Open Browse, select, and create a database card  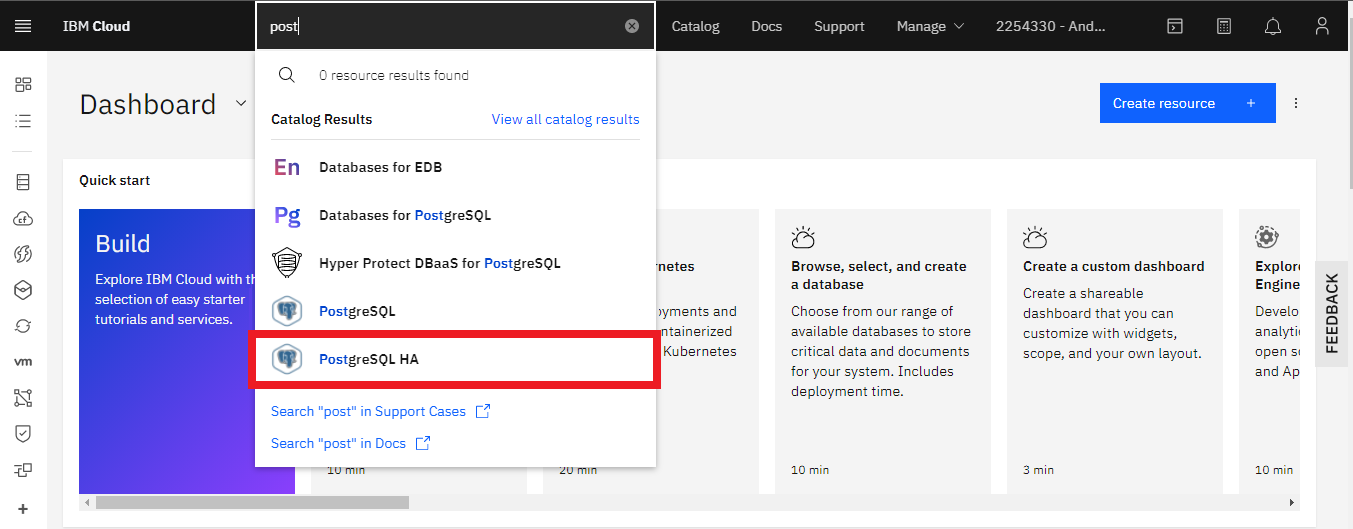click(883, 351)
